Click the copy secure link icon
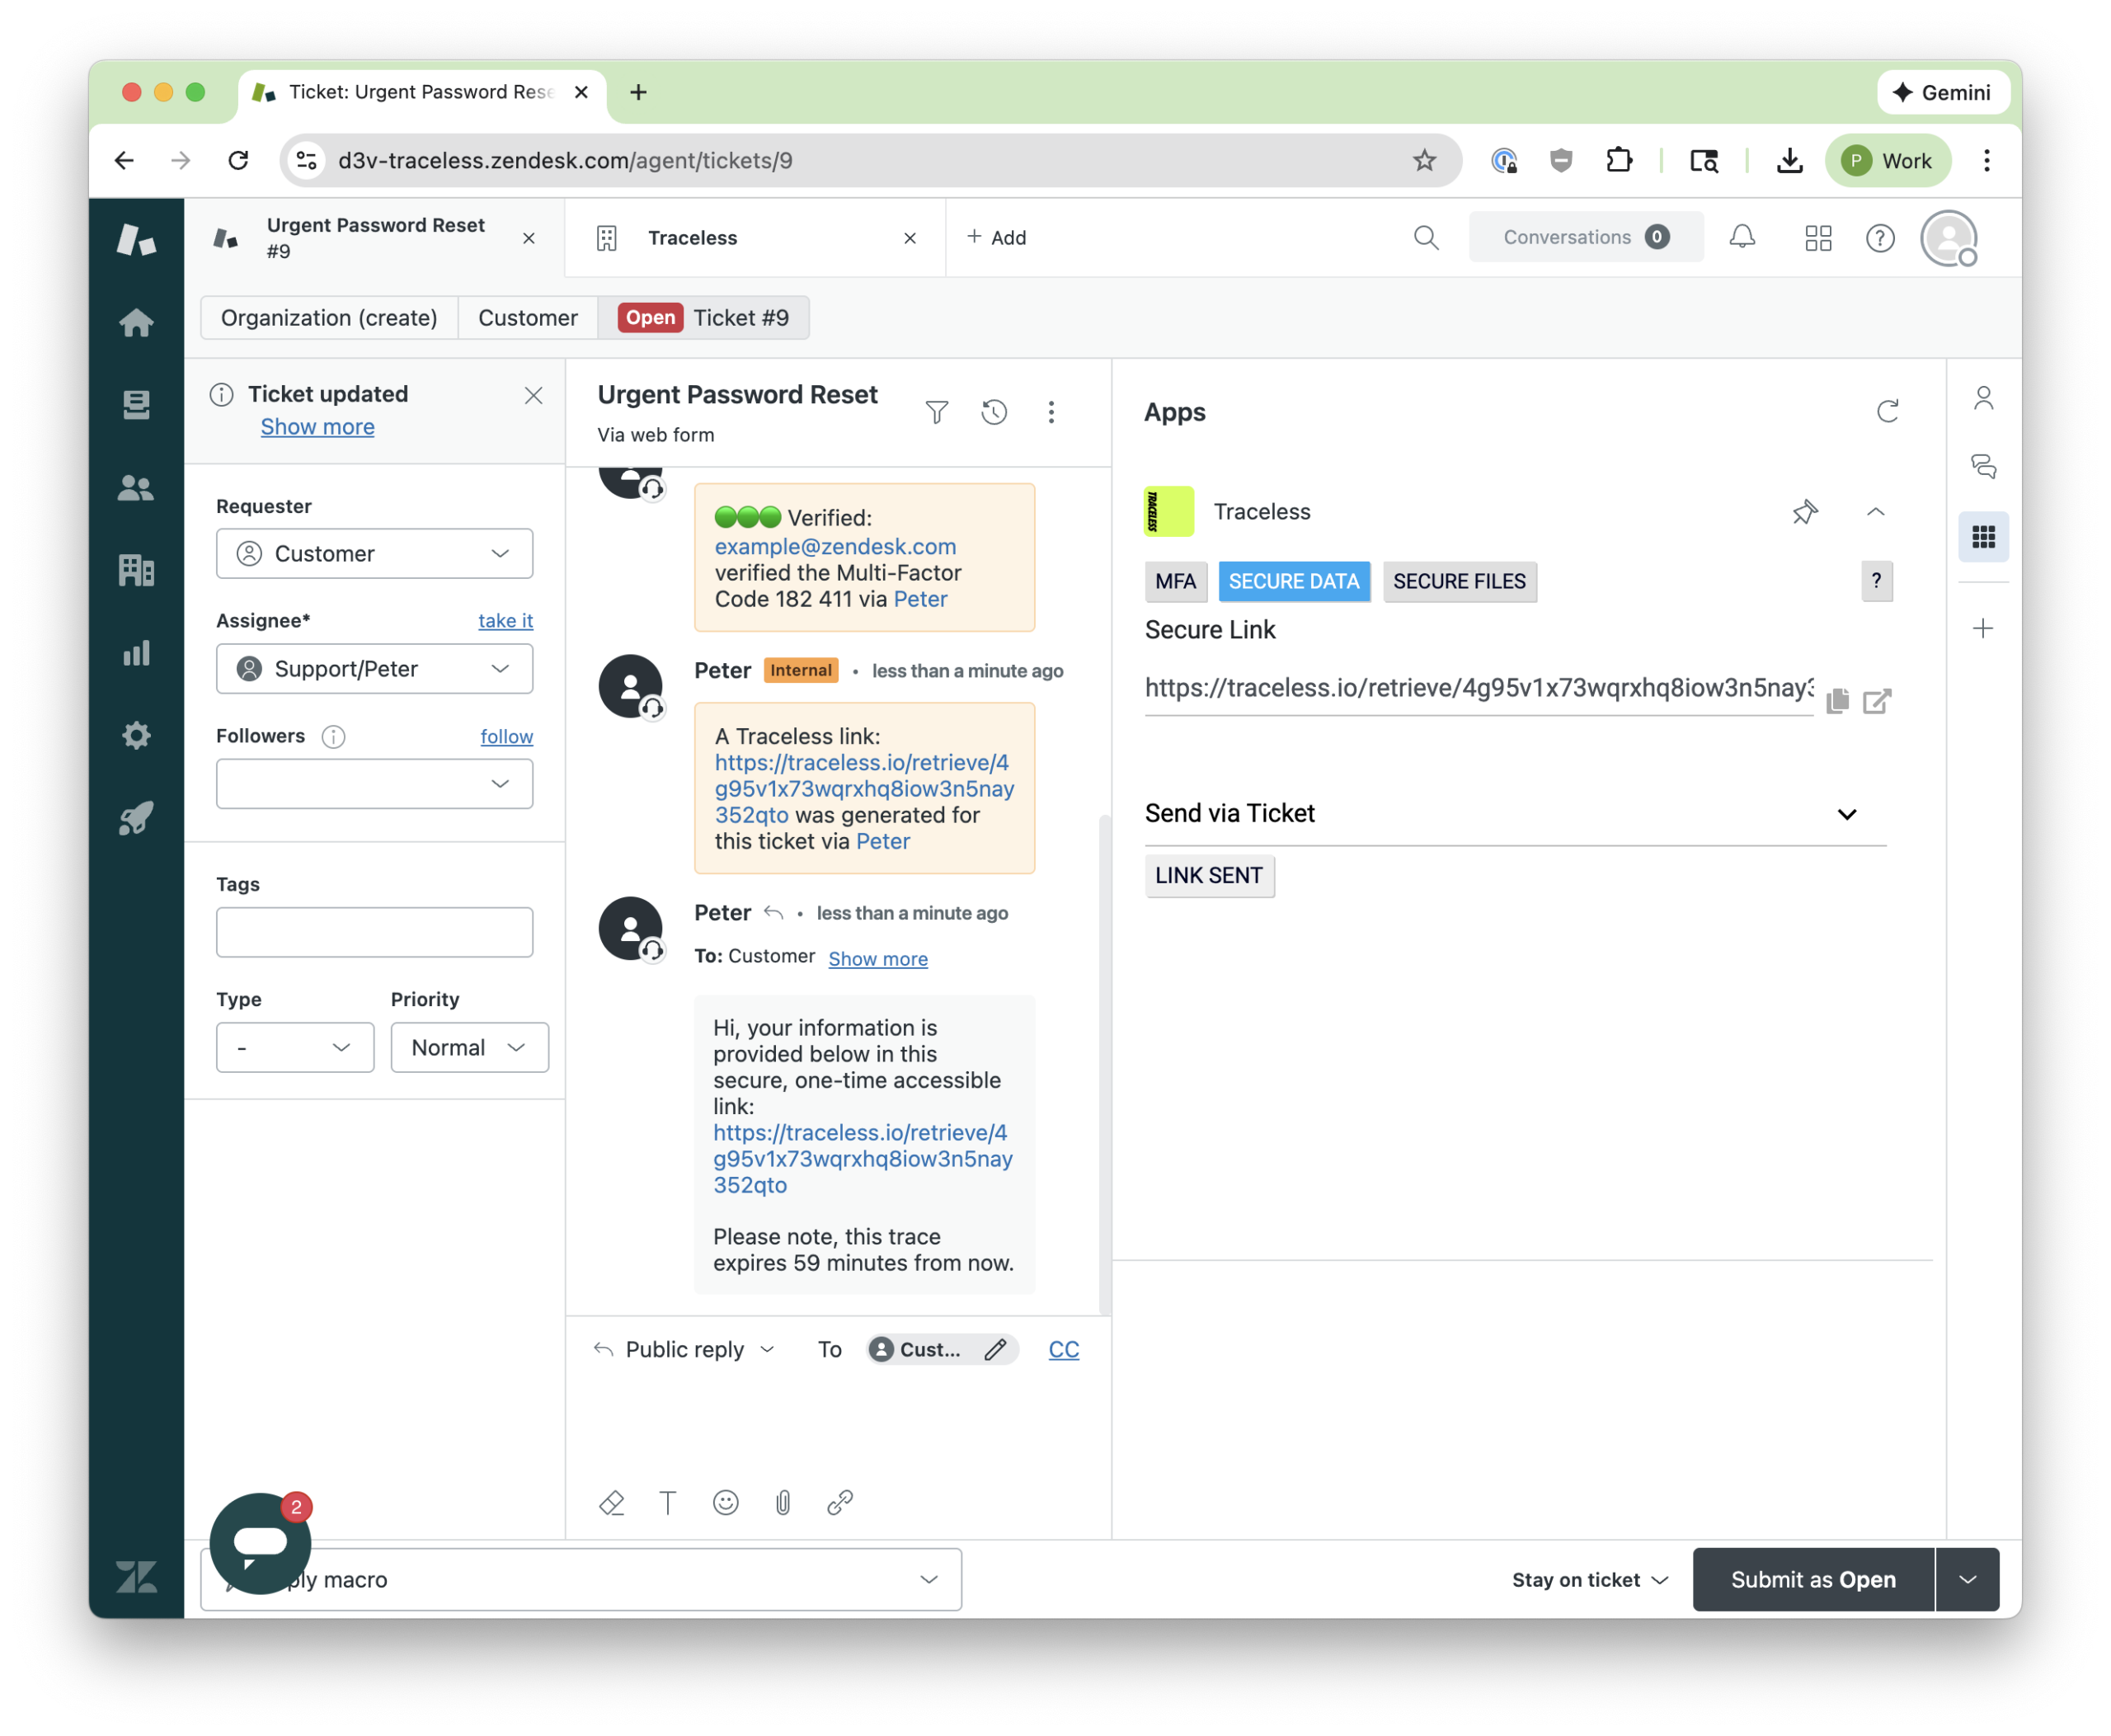 [x=1837, y=701]
